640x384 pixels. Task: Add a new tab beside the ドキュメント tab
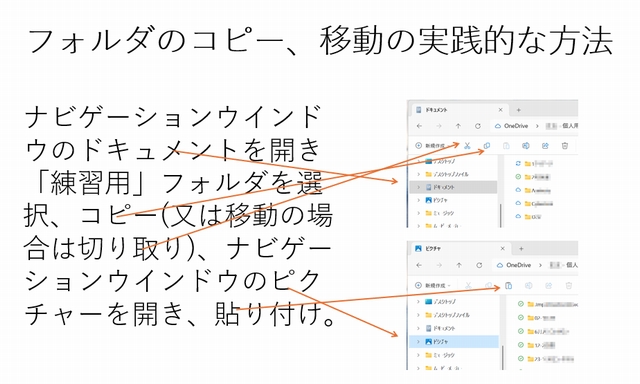(x=518, y=110)
